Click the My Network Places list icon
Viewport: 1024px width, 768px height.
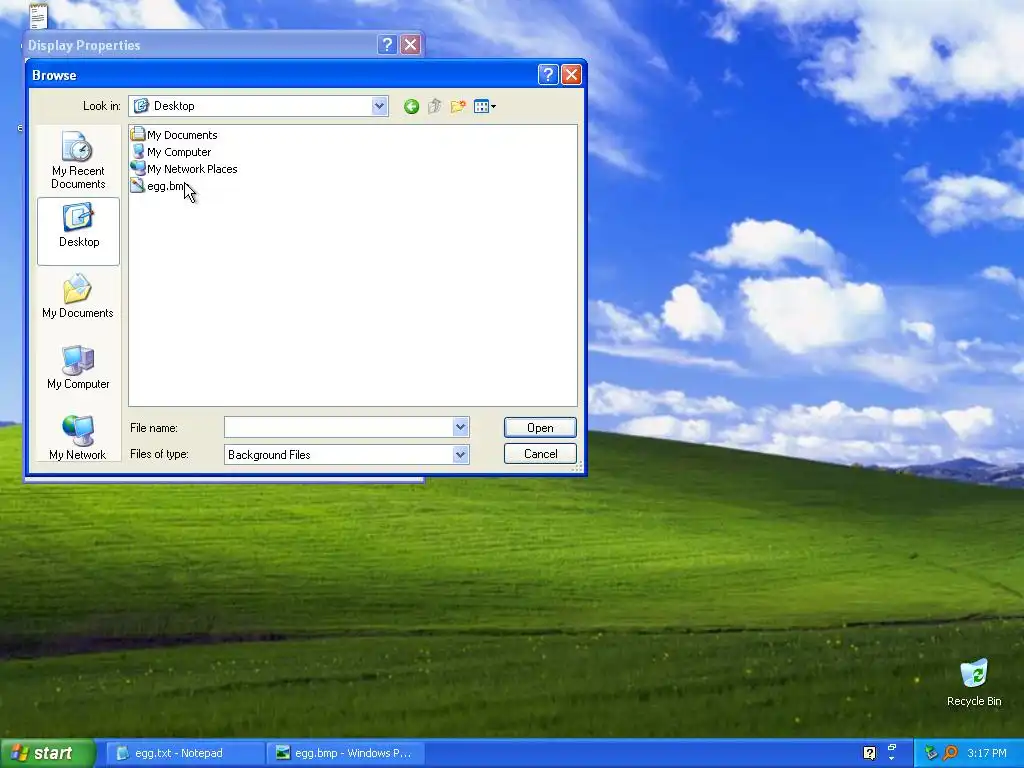pyautogui.click(x=137, y=168)
